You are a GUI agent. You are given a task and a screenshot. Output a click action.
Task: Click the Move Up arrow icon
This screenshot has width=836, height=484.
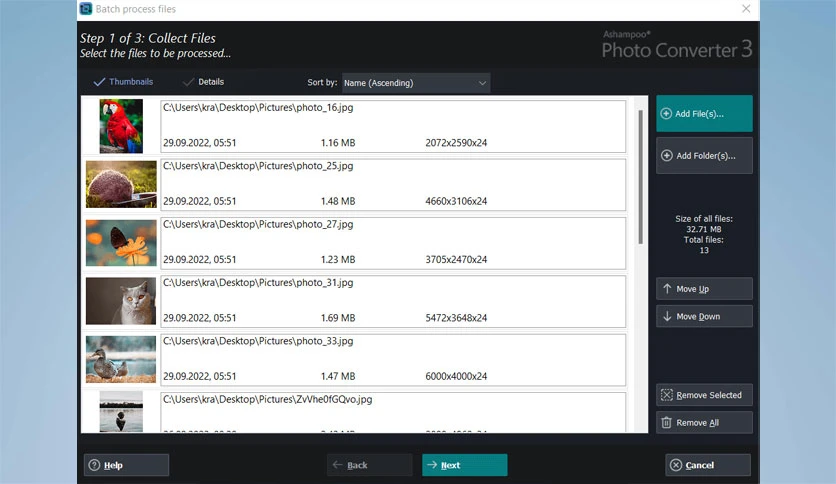[x=667, y=288]
